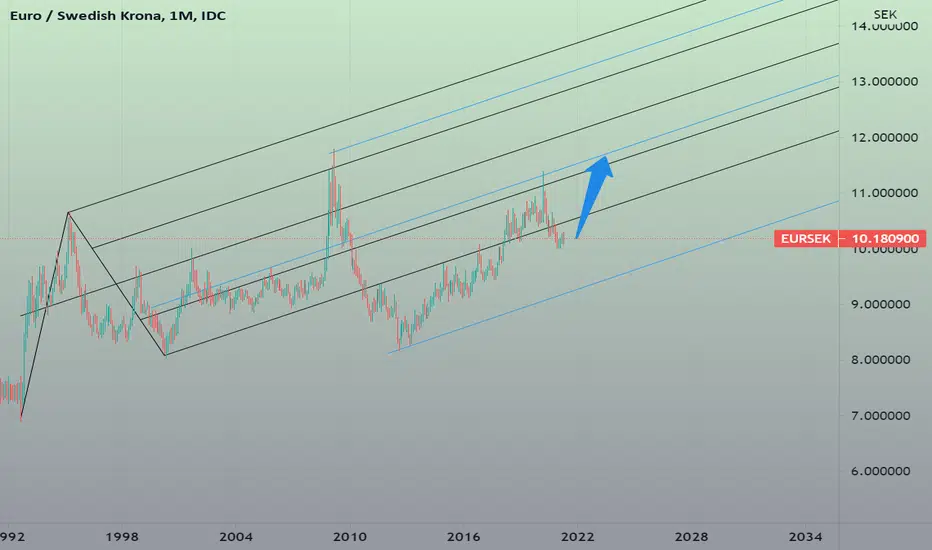Click the 12.000000 price axis label
This screenshot has height=550, width=932.
(x=884, y=137)
